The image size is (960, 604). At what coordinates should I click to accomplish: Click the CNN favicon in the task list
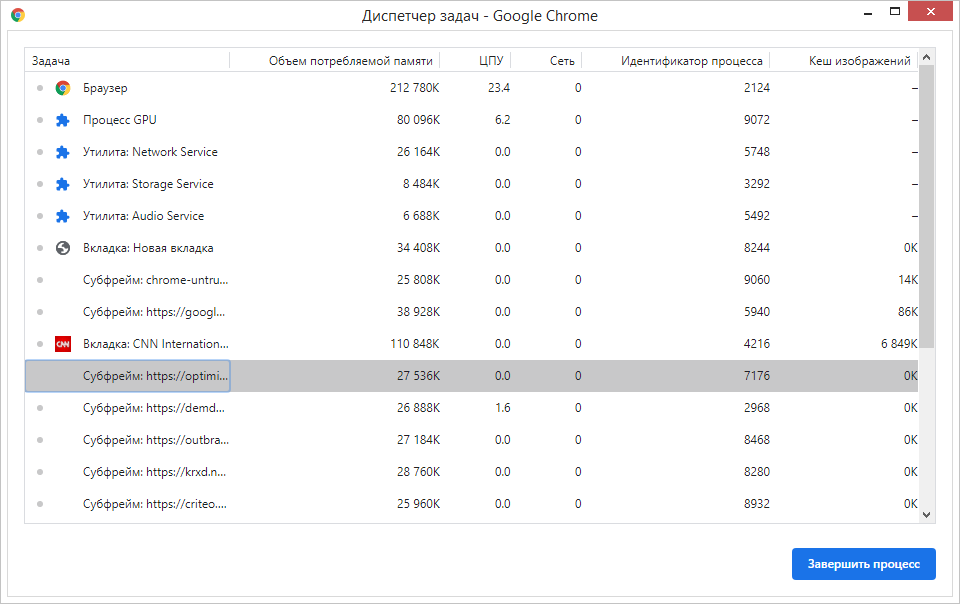pos(62,344)
